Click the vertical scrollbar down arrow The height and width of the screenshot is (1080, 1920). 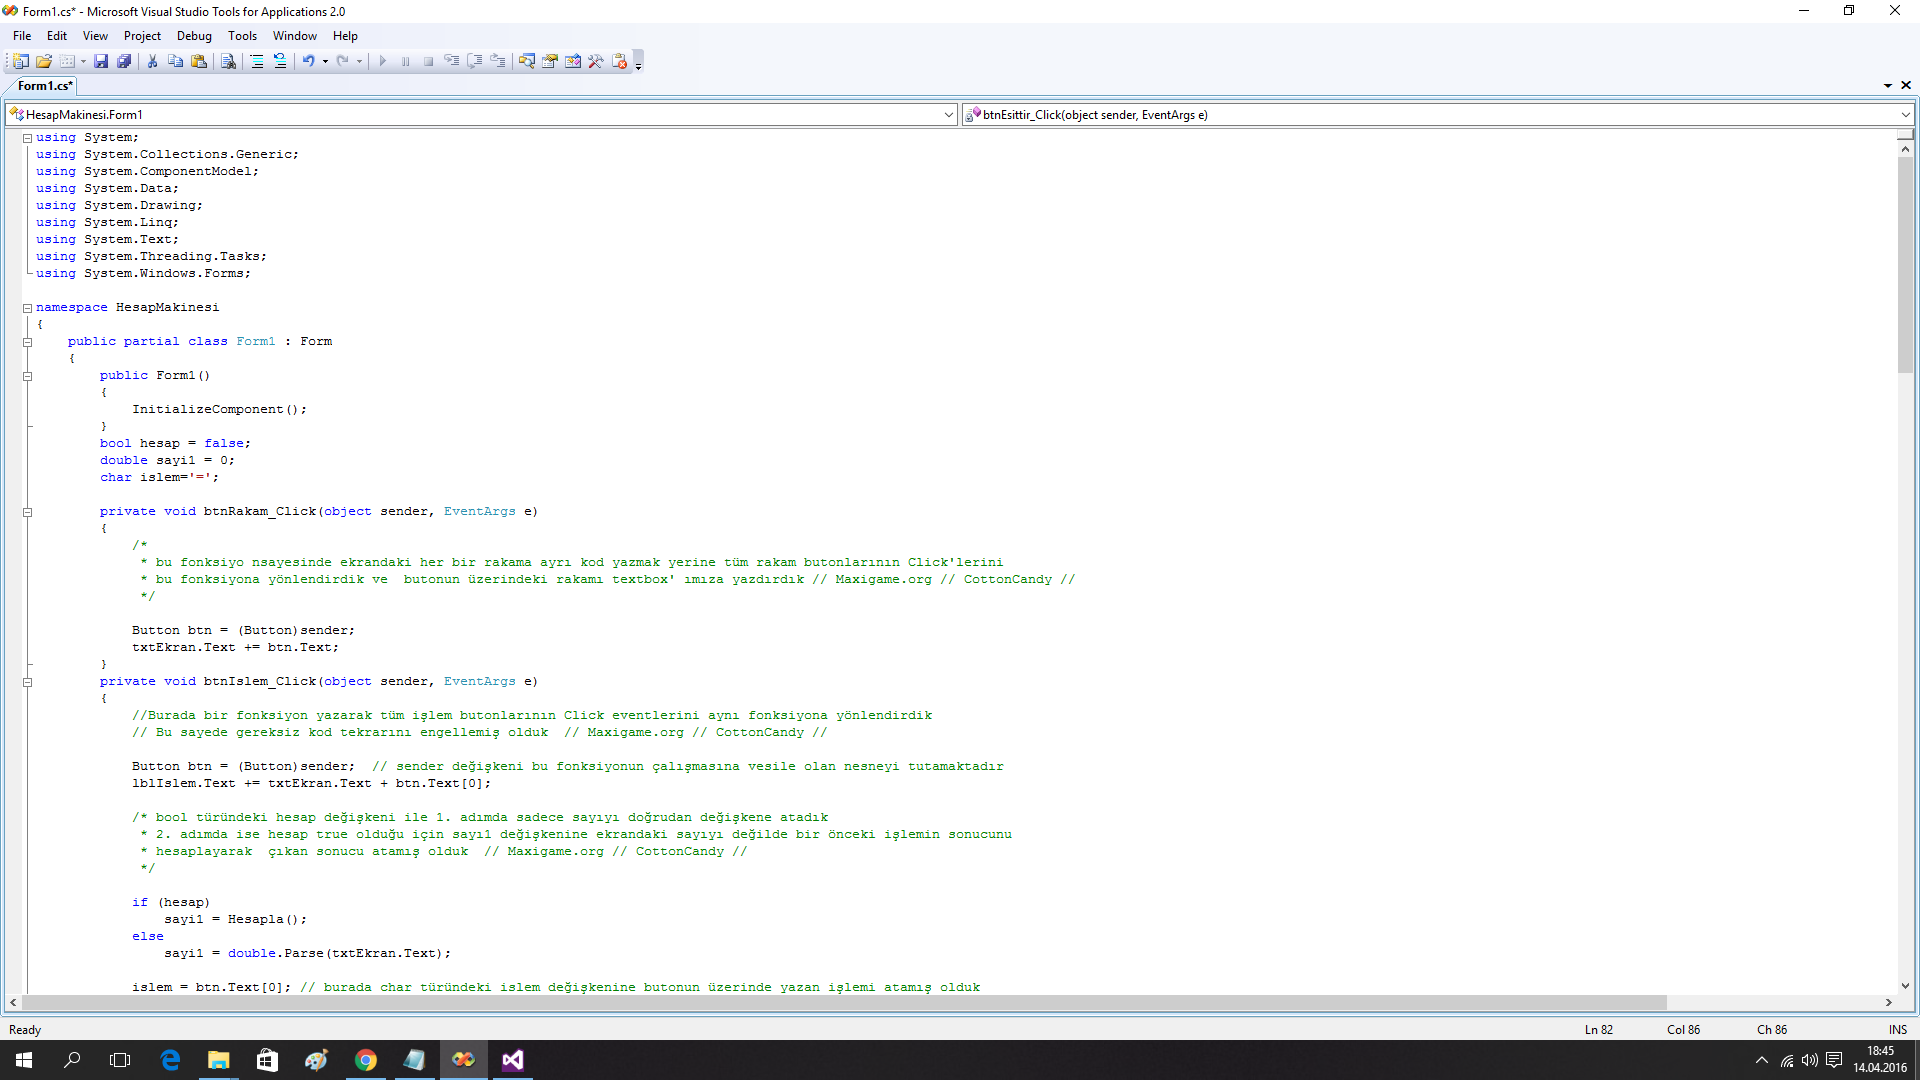pos(1905,985)
